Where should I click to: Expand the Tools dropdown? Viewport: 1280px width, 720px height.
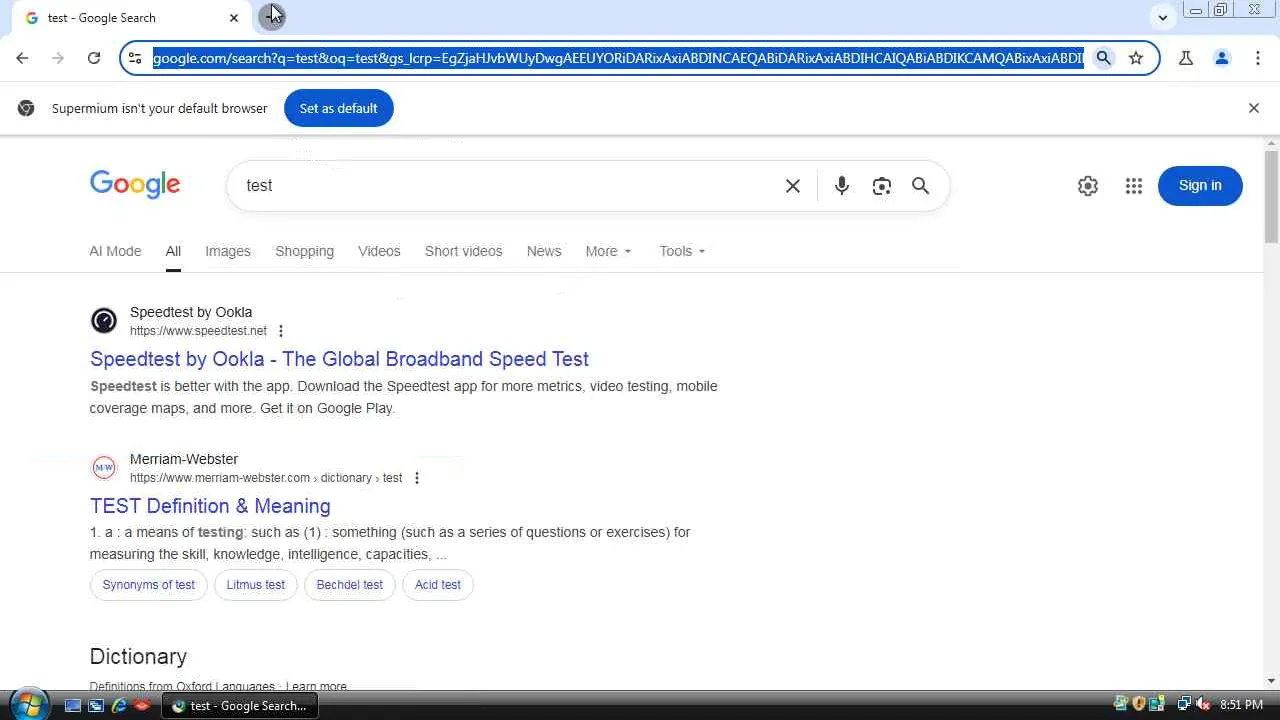(x=683, y=251)
